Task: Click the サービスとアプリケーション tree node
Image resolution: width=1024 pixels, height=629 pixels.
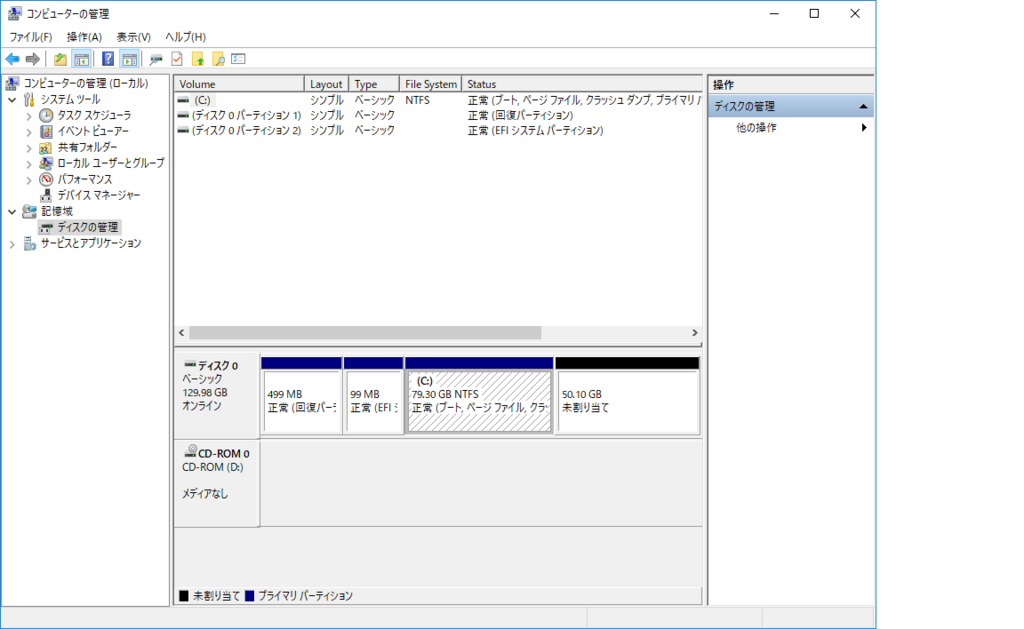Action: [x=91, y=243]
